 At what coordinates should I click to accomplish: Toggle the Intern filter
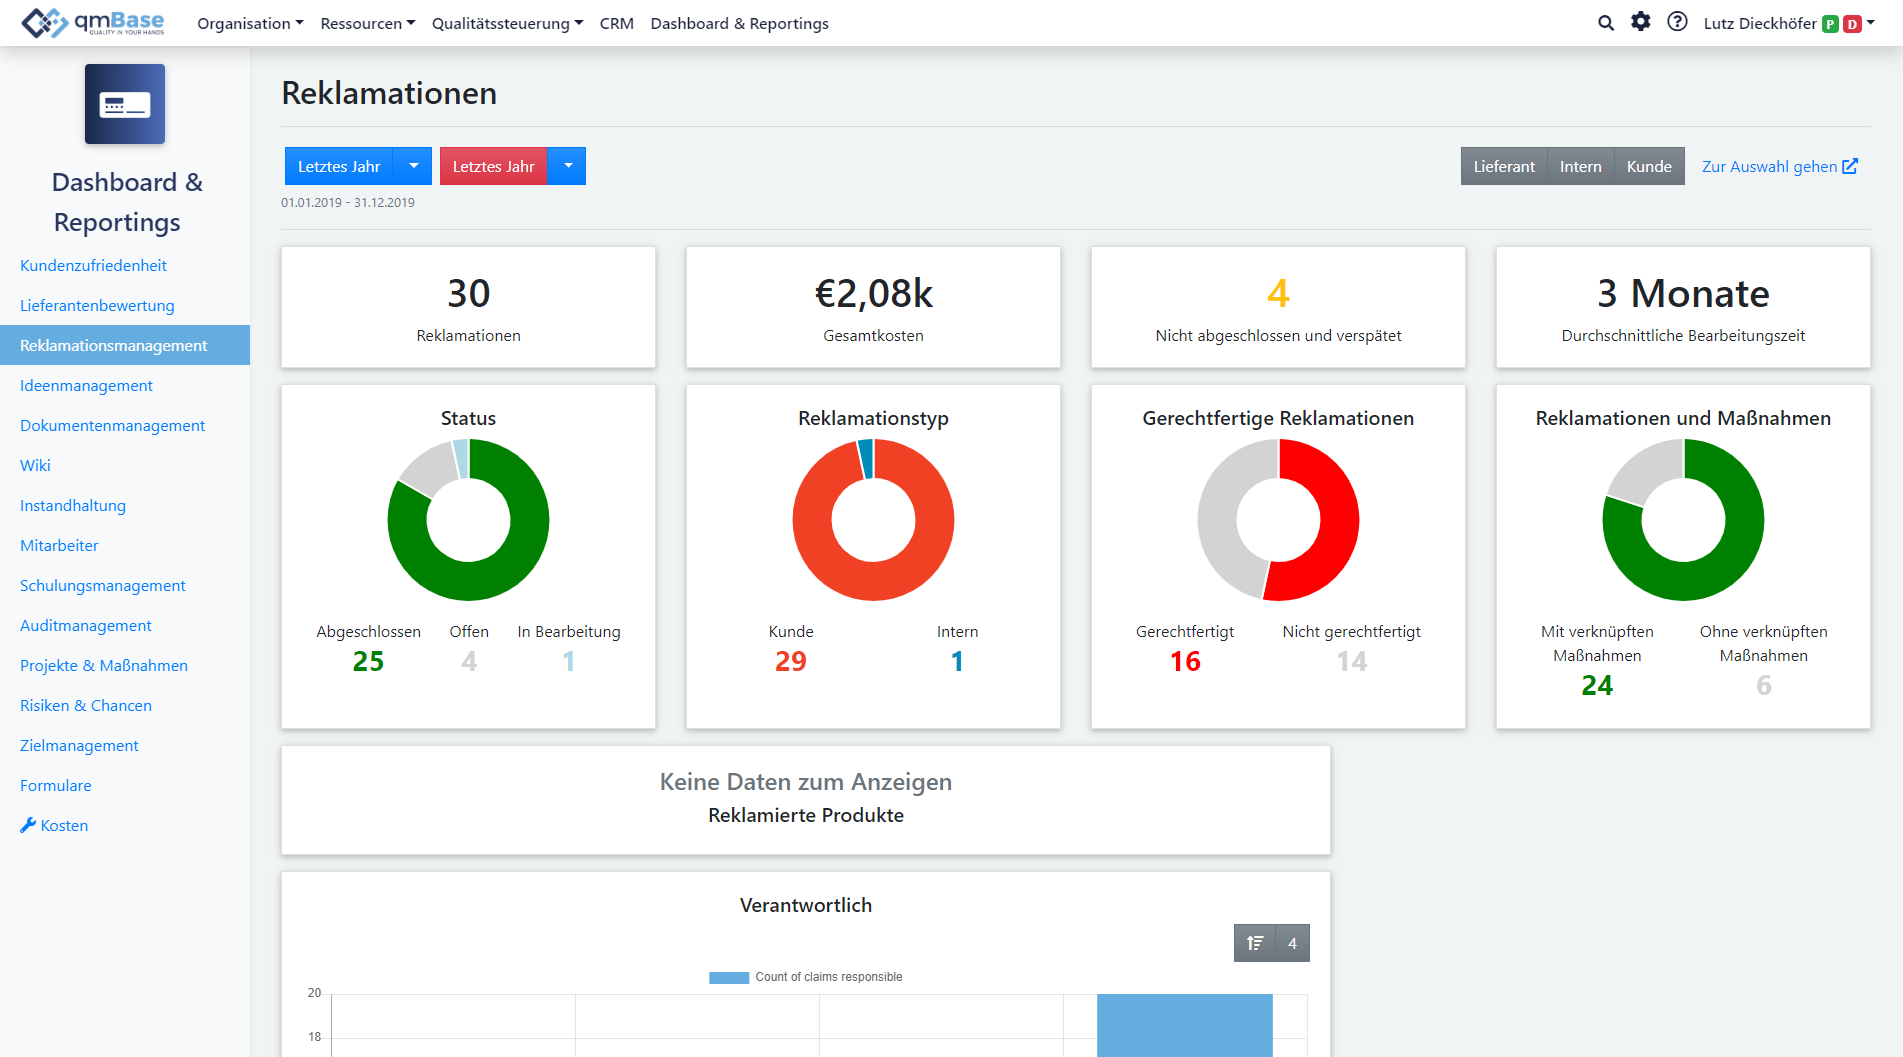click(x=1580, y=166)
